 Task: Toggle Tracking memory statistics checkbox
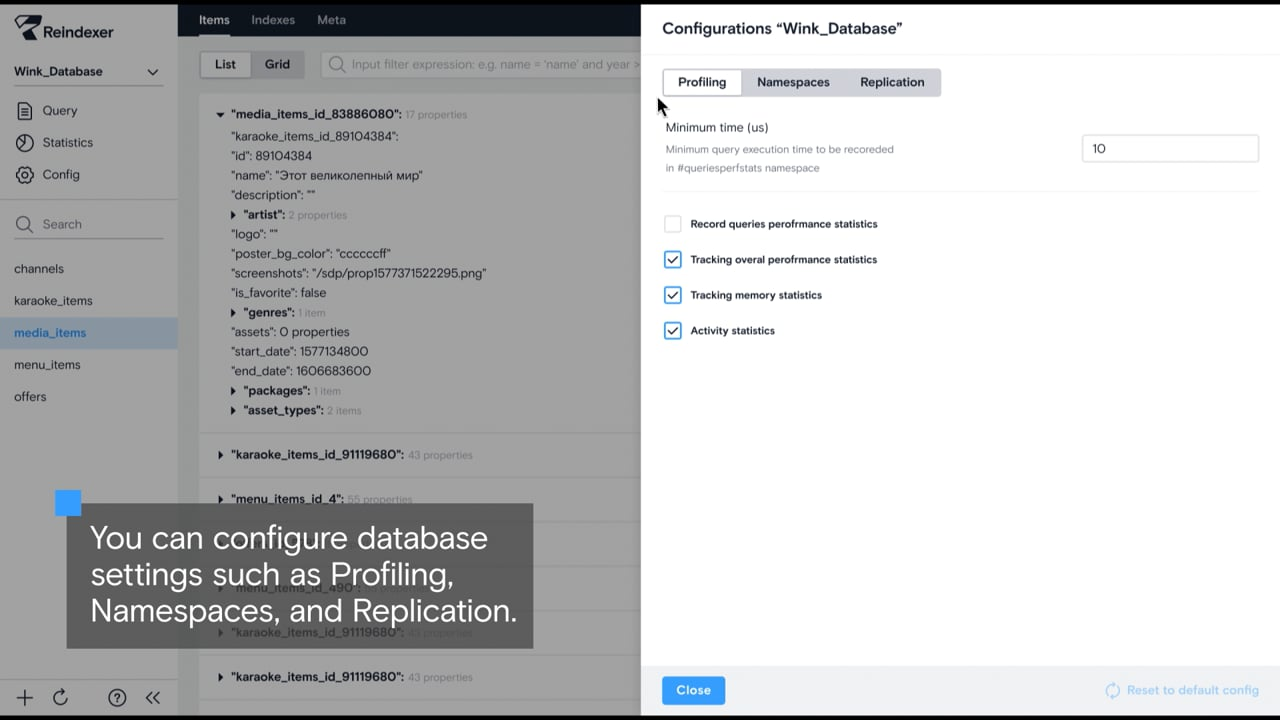pyautogui.click(x=673, y=295)
